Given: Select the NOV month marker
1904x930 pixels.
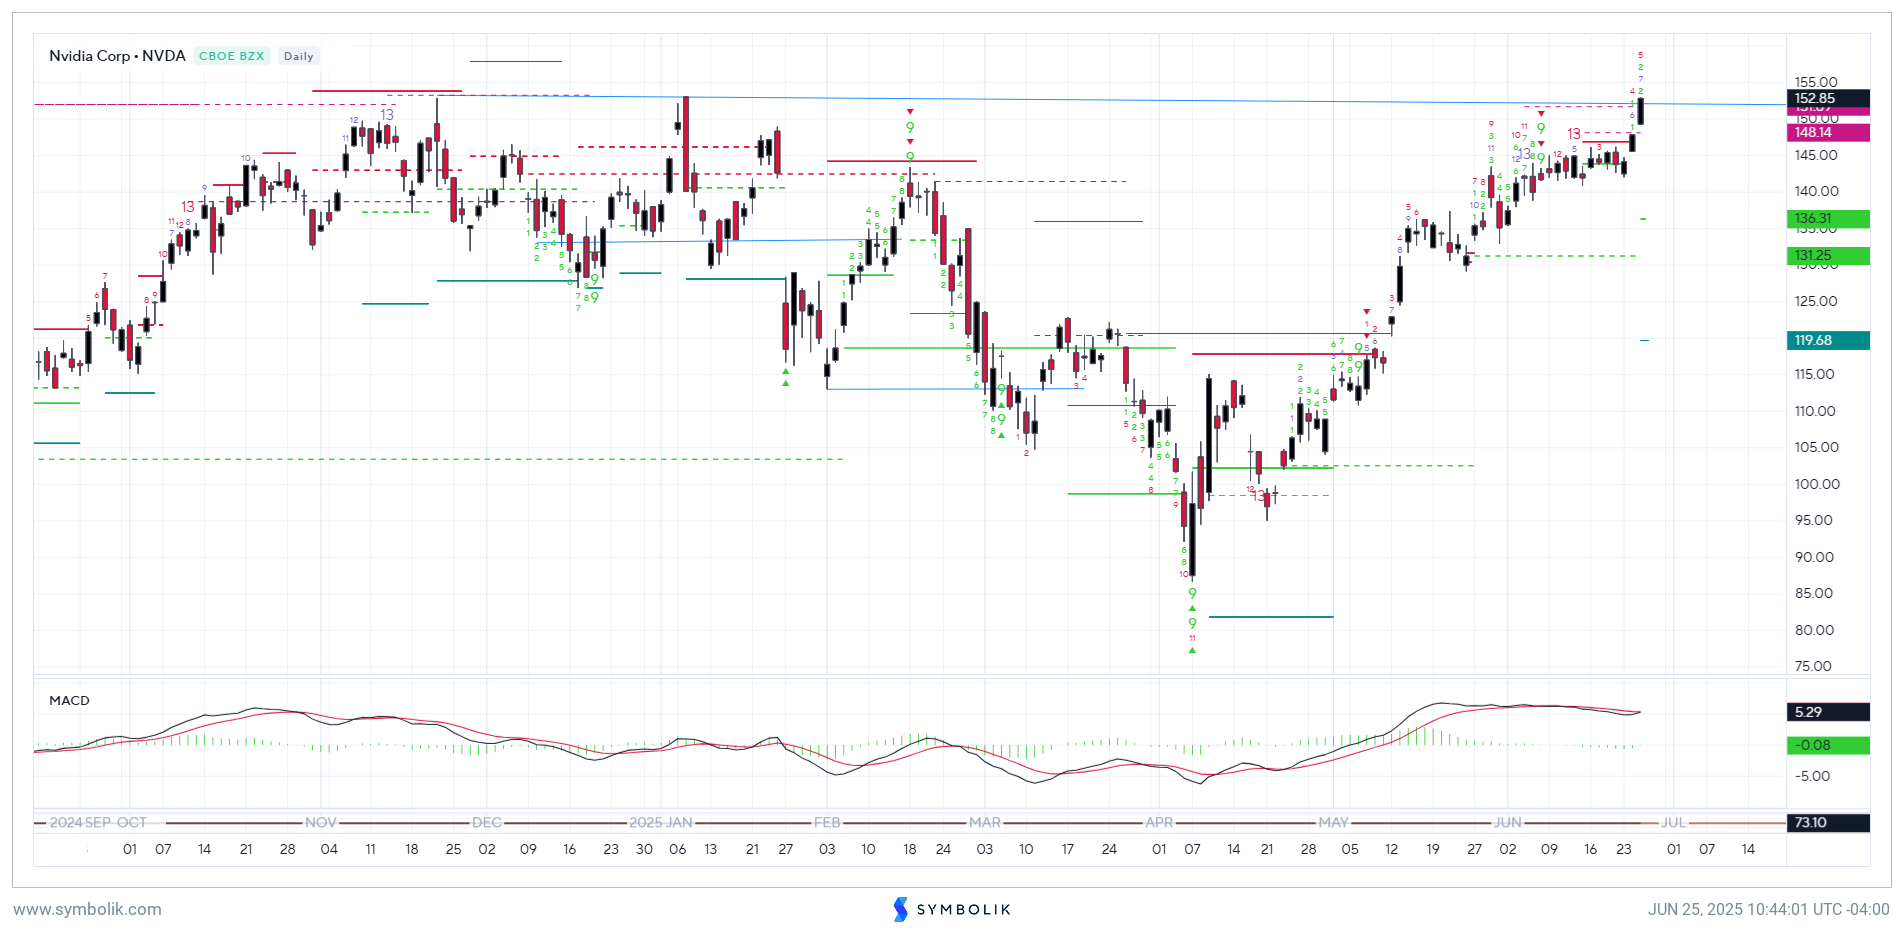Looking at the screenshot, I should (x=321, y=822).
